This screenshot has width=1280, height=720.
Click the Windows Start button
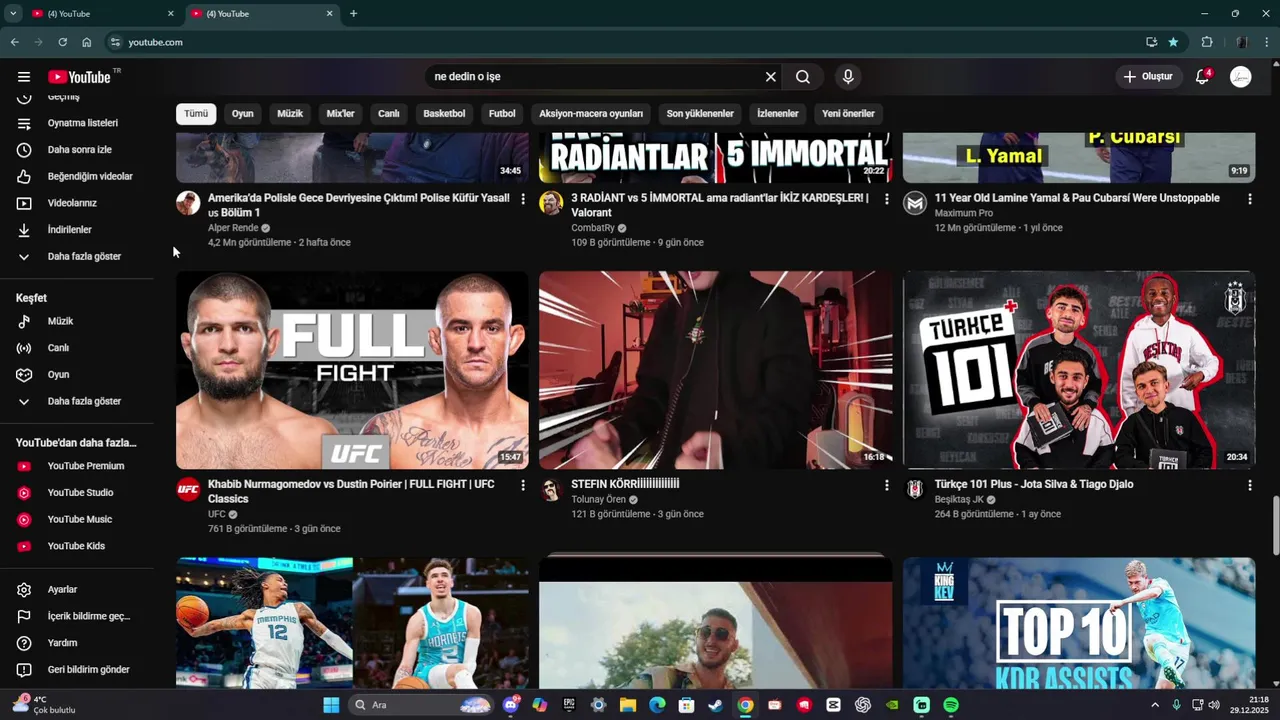(331, 705)
